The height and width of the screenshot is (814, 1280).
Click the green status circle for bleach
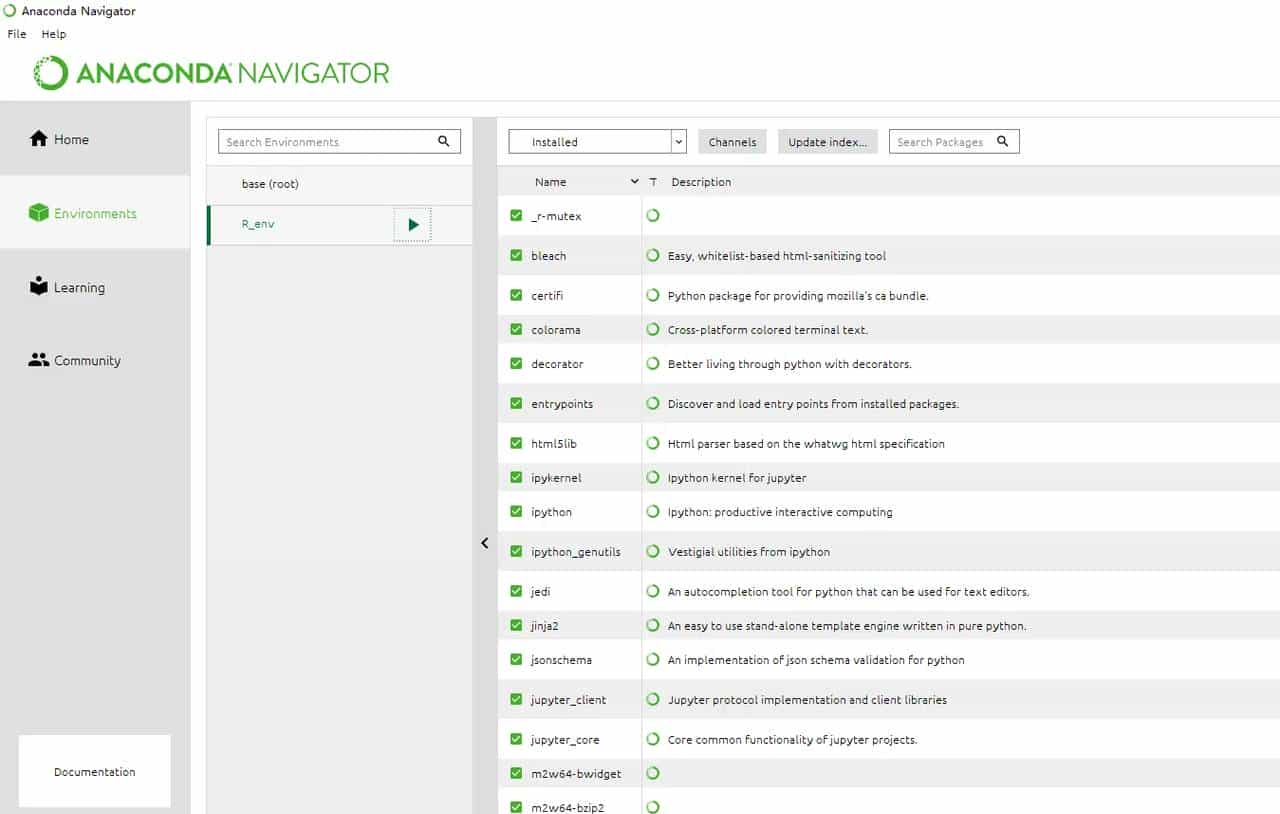[653, 256]
